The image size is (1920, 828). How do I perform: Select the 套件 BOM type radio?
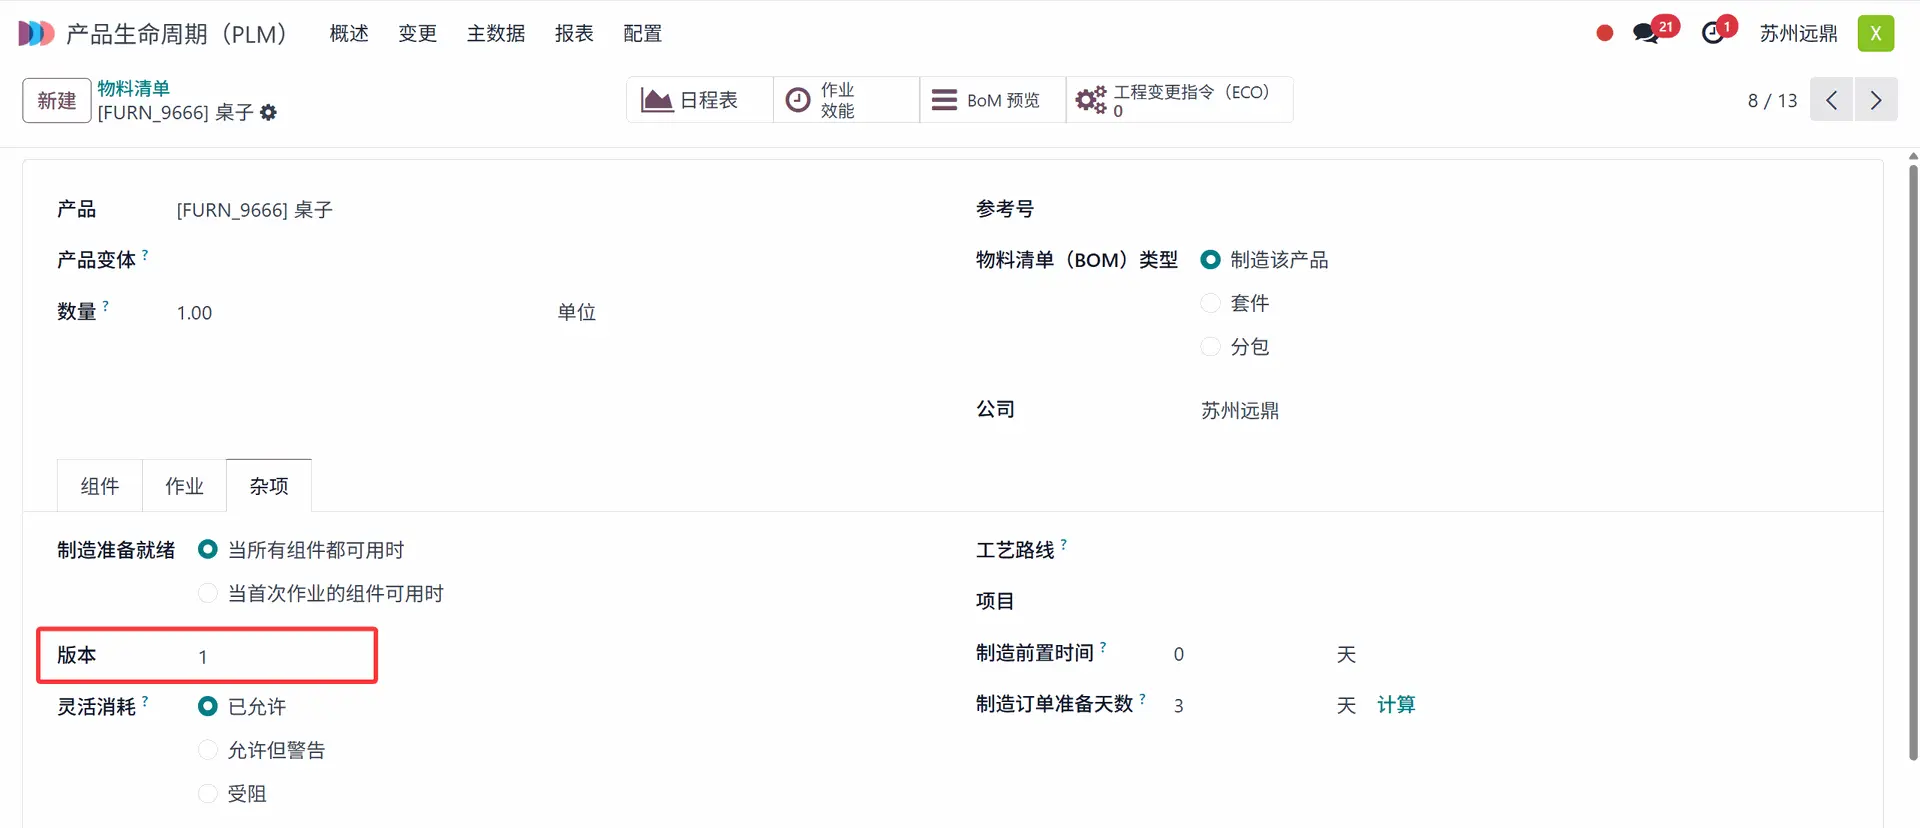point(1210,303)
